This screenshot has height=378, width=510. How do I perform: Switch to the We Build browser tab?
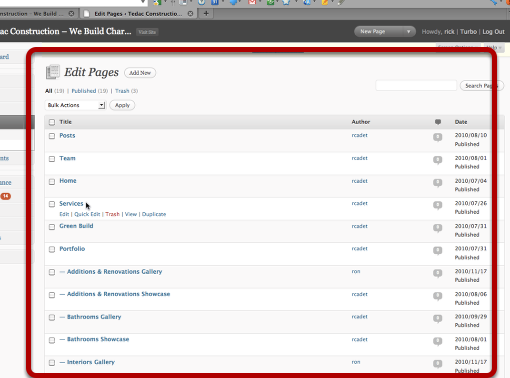(36, 14)
